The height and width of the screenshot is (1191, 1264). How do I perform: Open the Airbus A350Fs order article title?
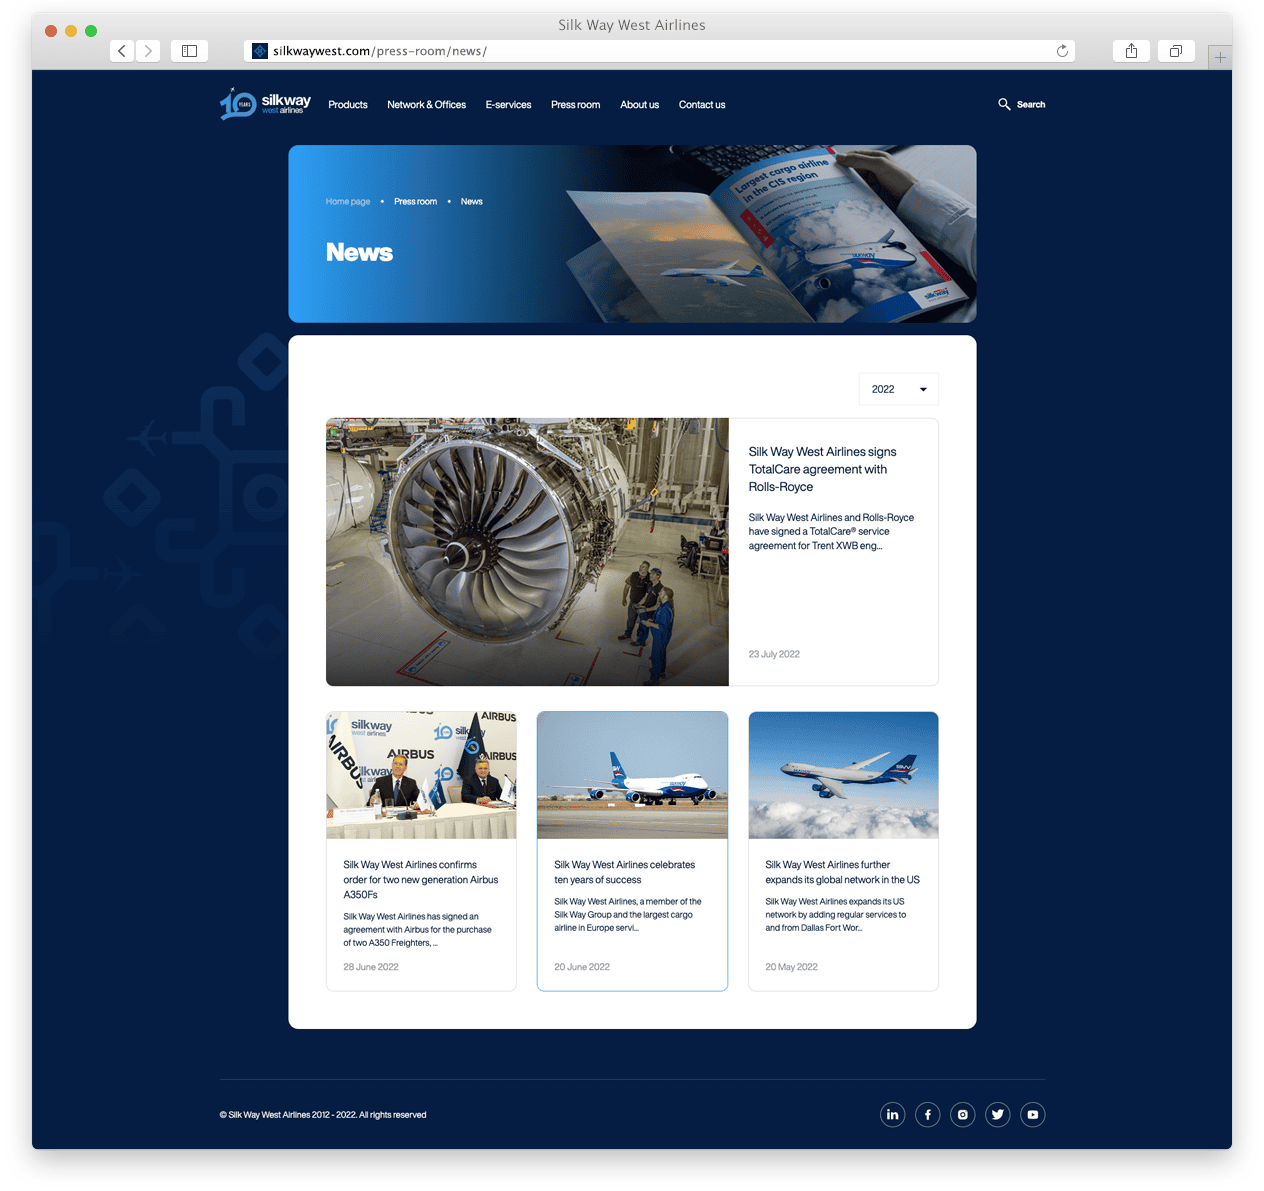pos(421,880)
